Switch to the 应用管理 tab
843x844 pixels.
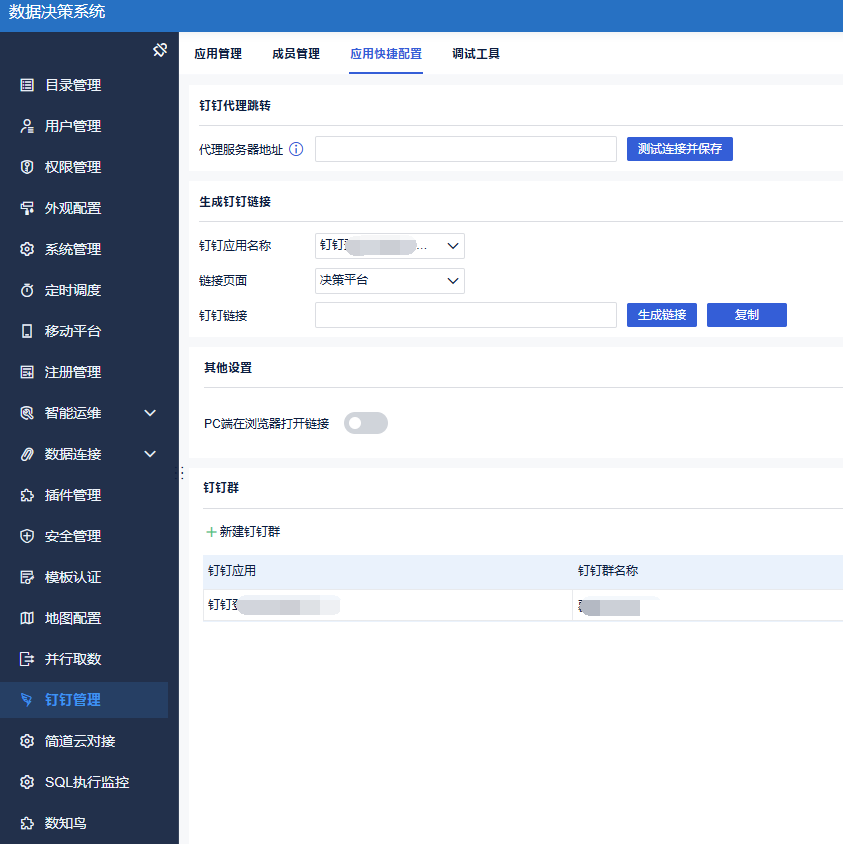tap(218, 54)
